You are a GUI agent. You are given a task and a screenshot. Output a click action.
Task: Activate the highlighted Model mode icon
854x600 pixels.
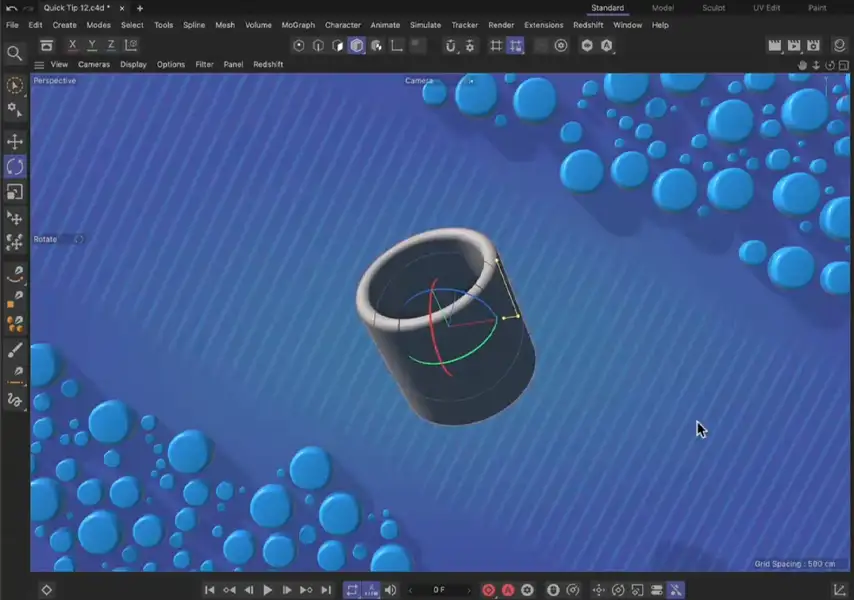tap(355, 45)
